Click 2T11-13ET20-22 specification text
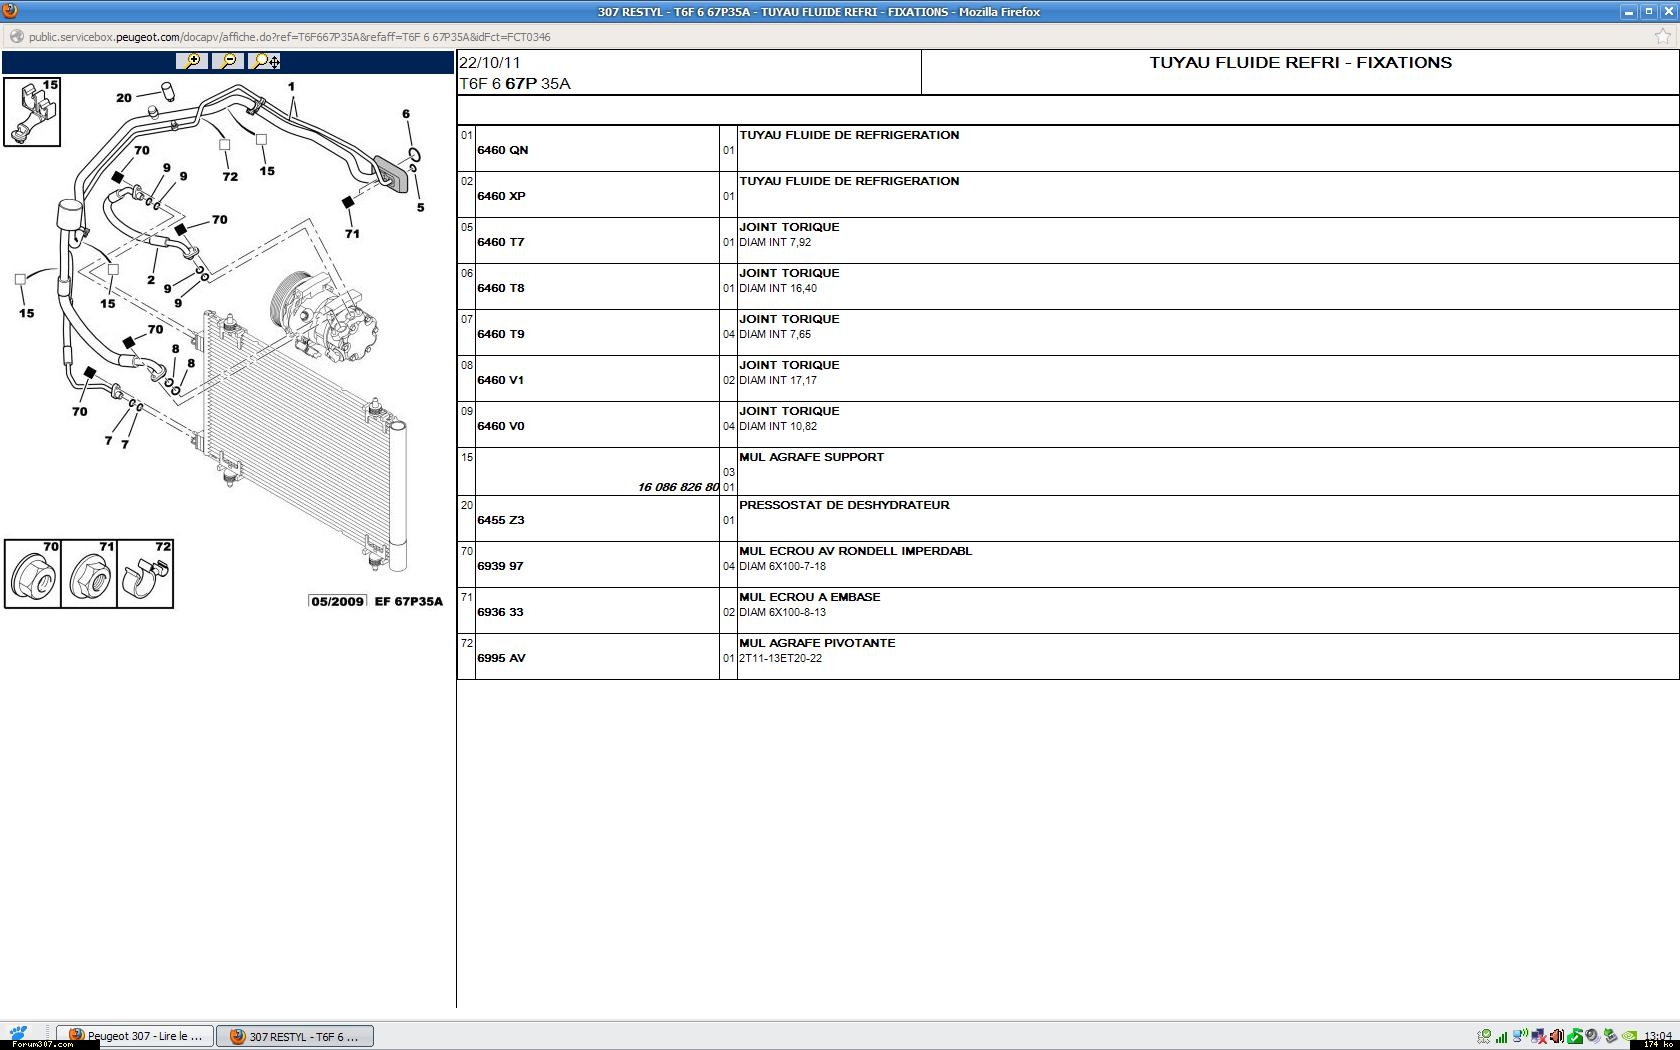Screen dimensions: 1680x1050 [x=780, y=658]
